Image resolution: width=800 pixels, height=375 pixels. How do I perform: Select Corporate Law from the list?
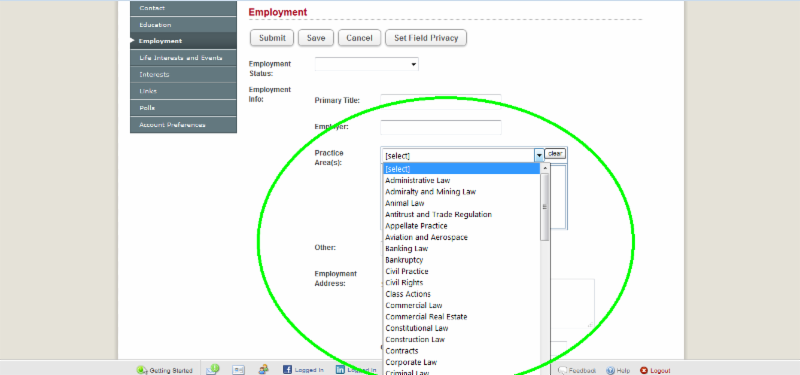pyautogui.click(x=461, y=362)
